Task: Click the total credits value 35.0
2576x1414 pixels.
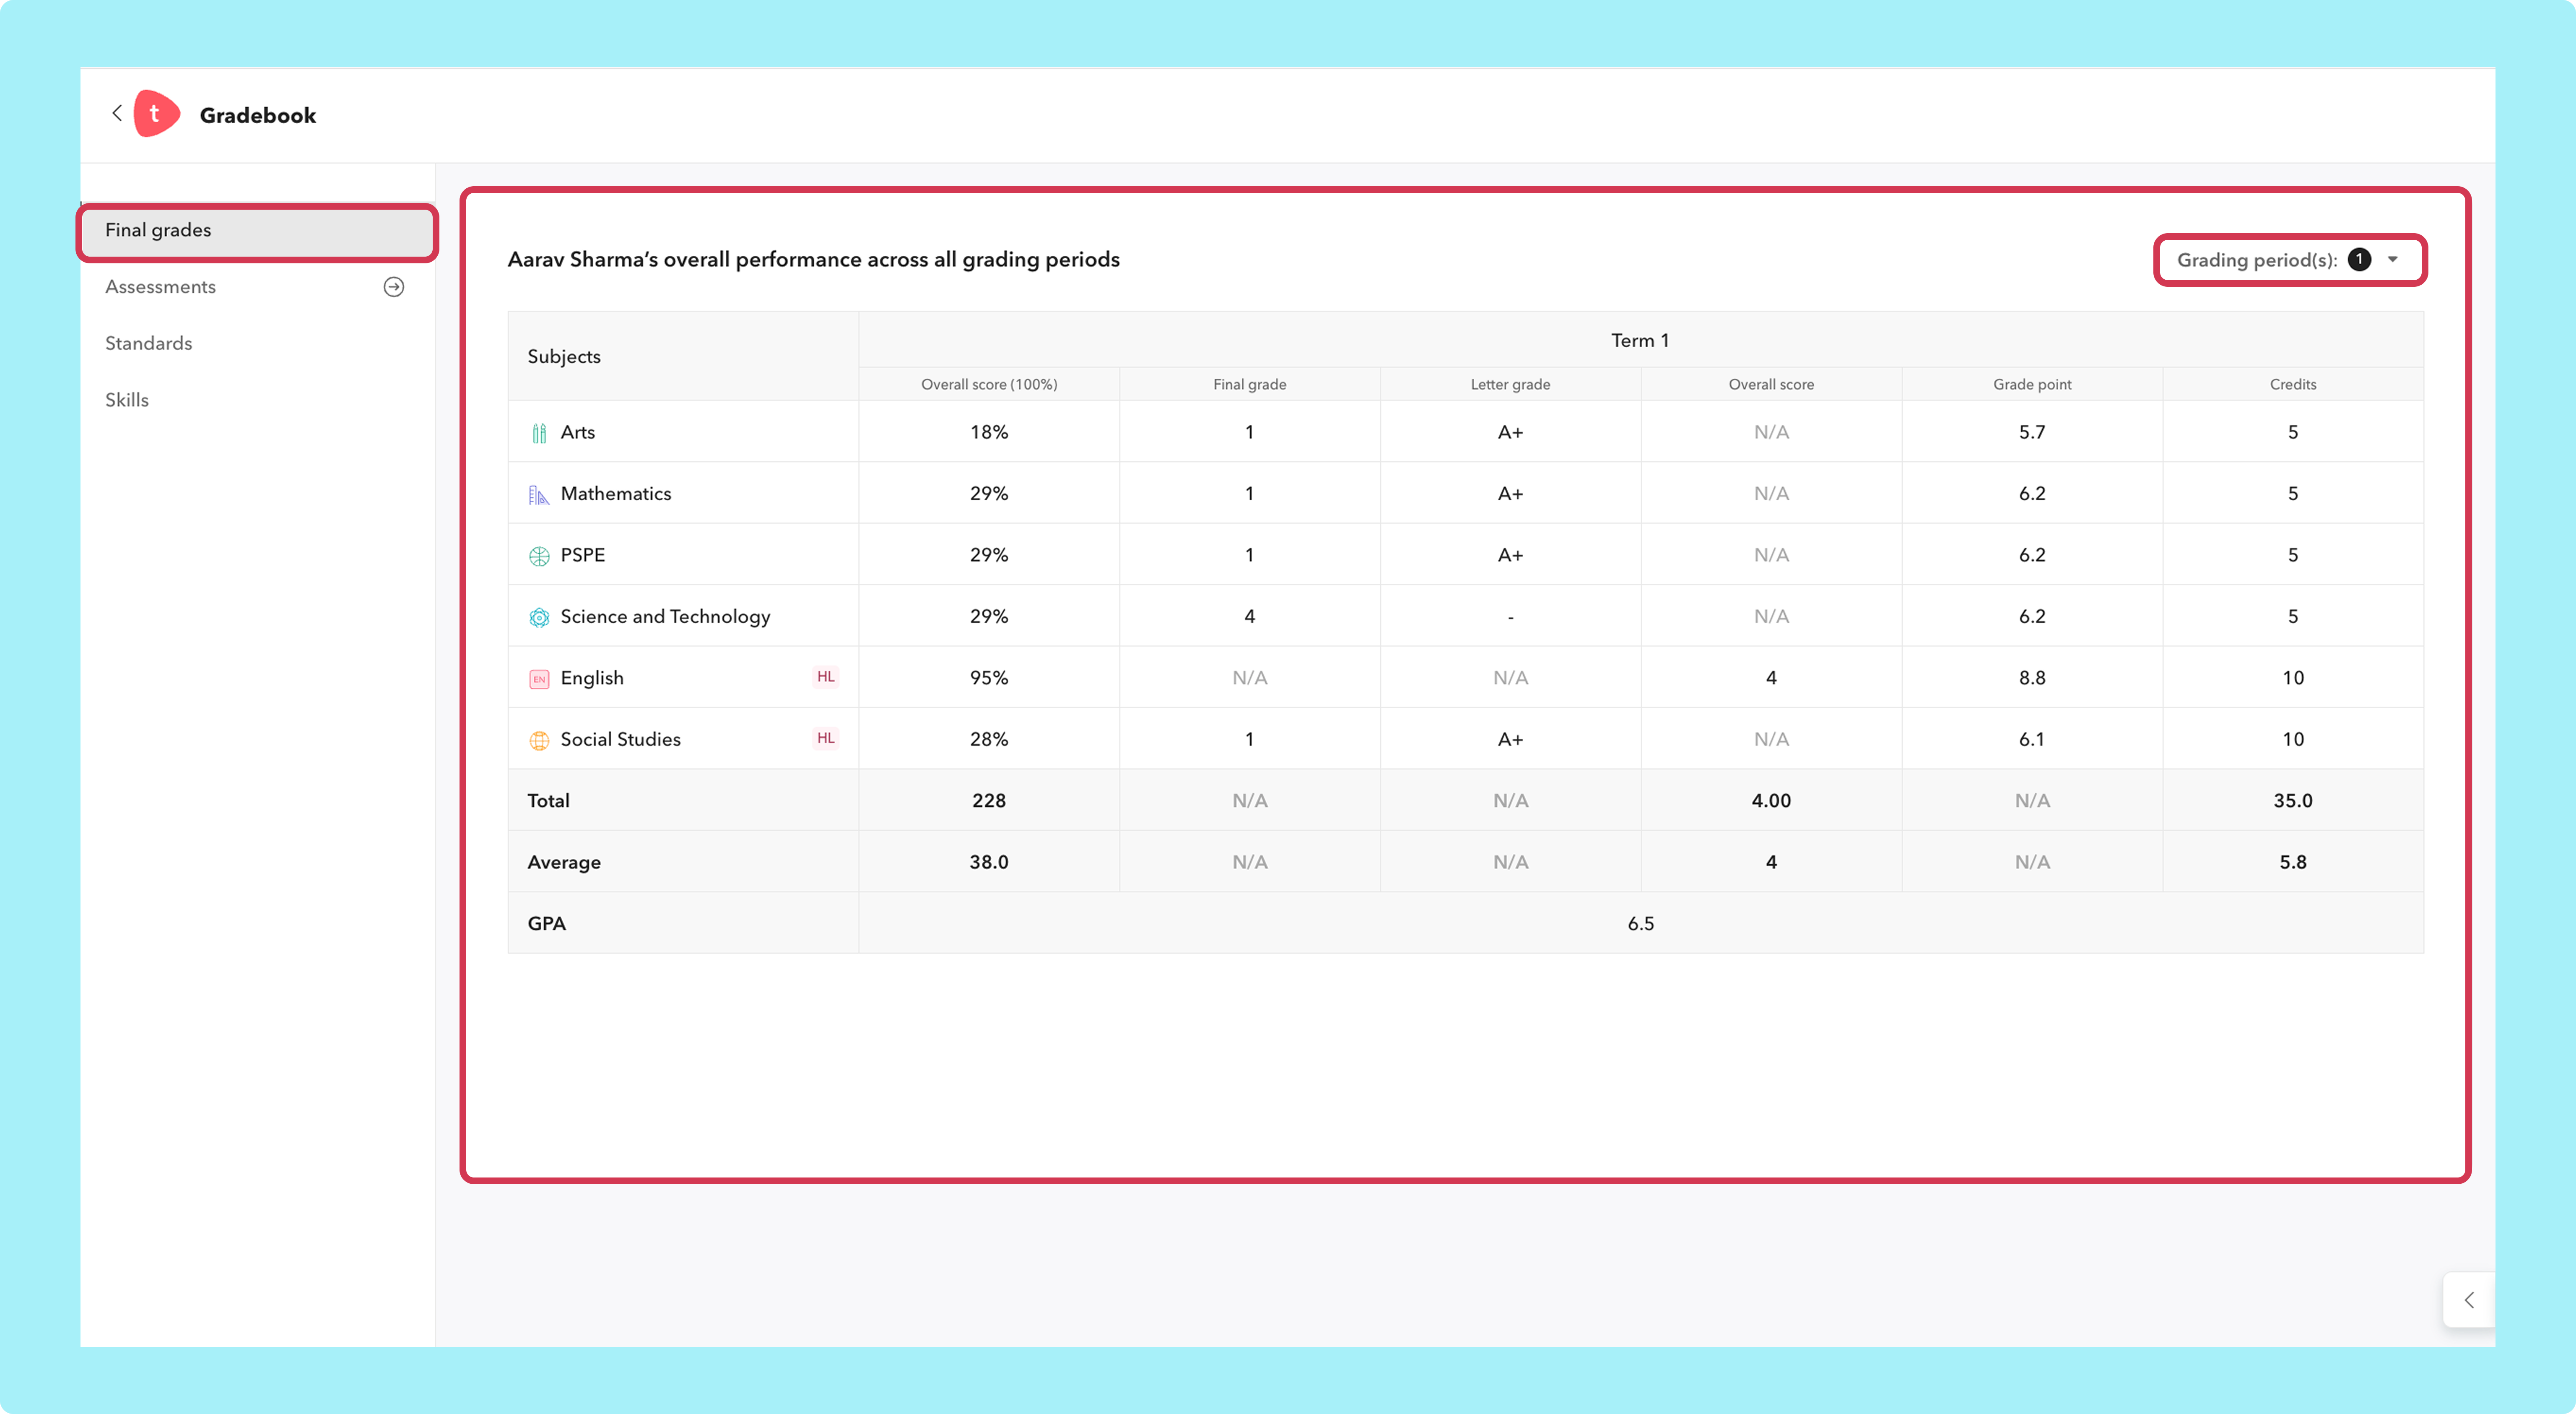Action: [x=2293, y=801]
